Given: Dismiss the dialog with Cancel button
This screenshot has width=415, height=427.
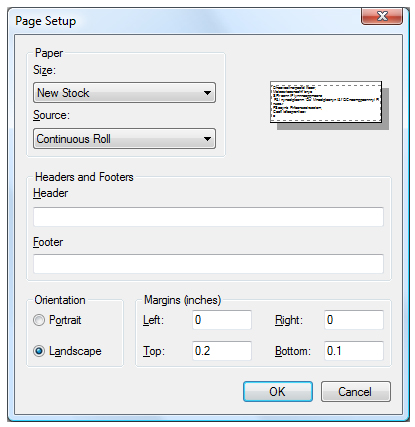Looking at the screenshot, I should (356, 392).
